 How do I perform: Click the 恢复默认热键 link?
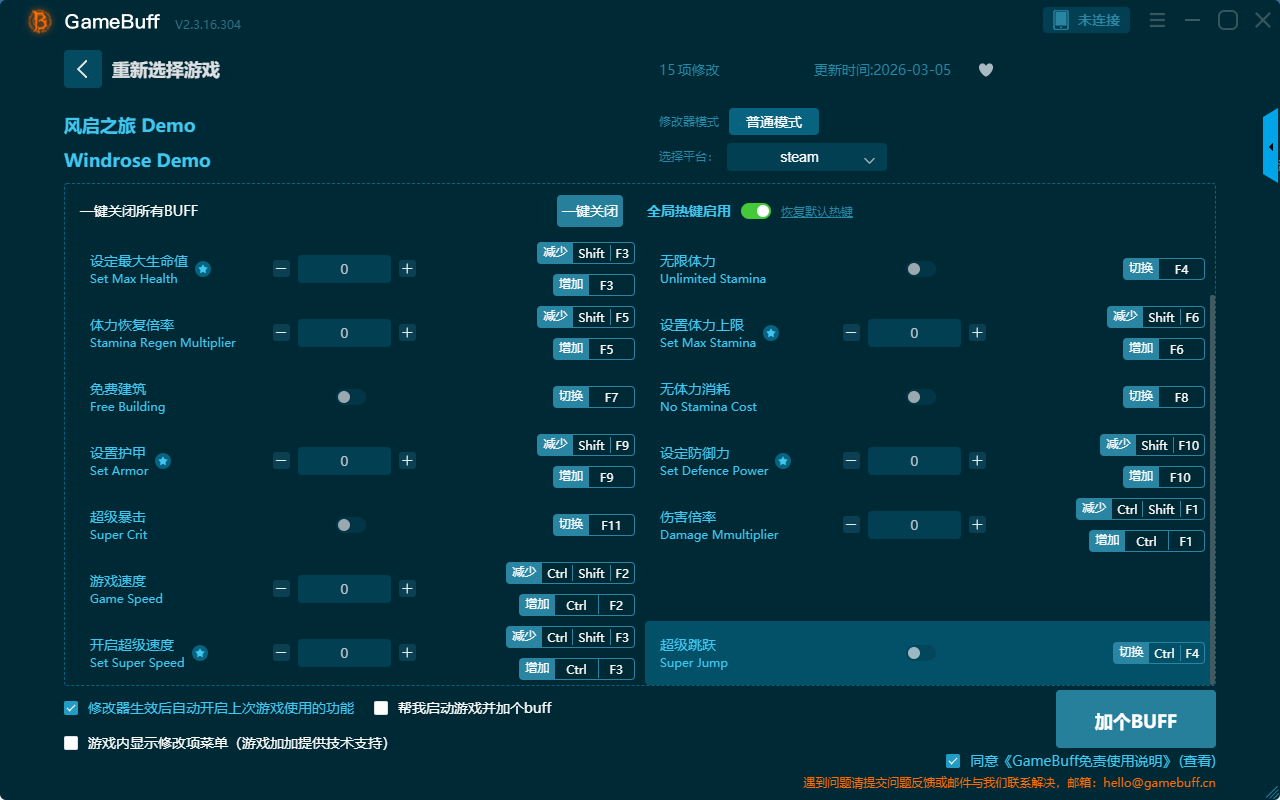coord(816,212)
